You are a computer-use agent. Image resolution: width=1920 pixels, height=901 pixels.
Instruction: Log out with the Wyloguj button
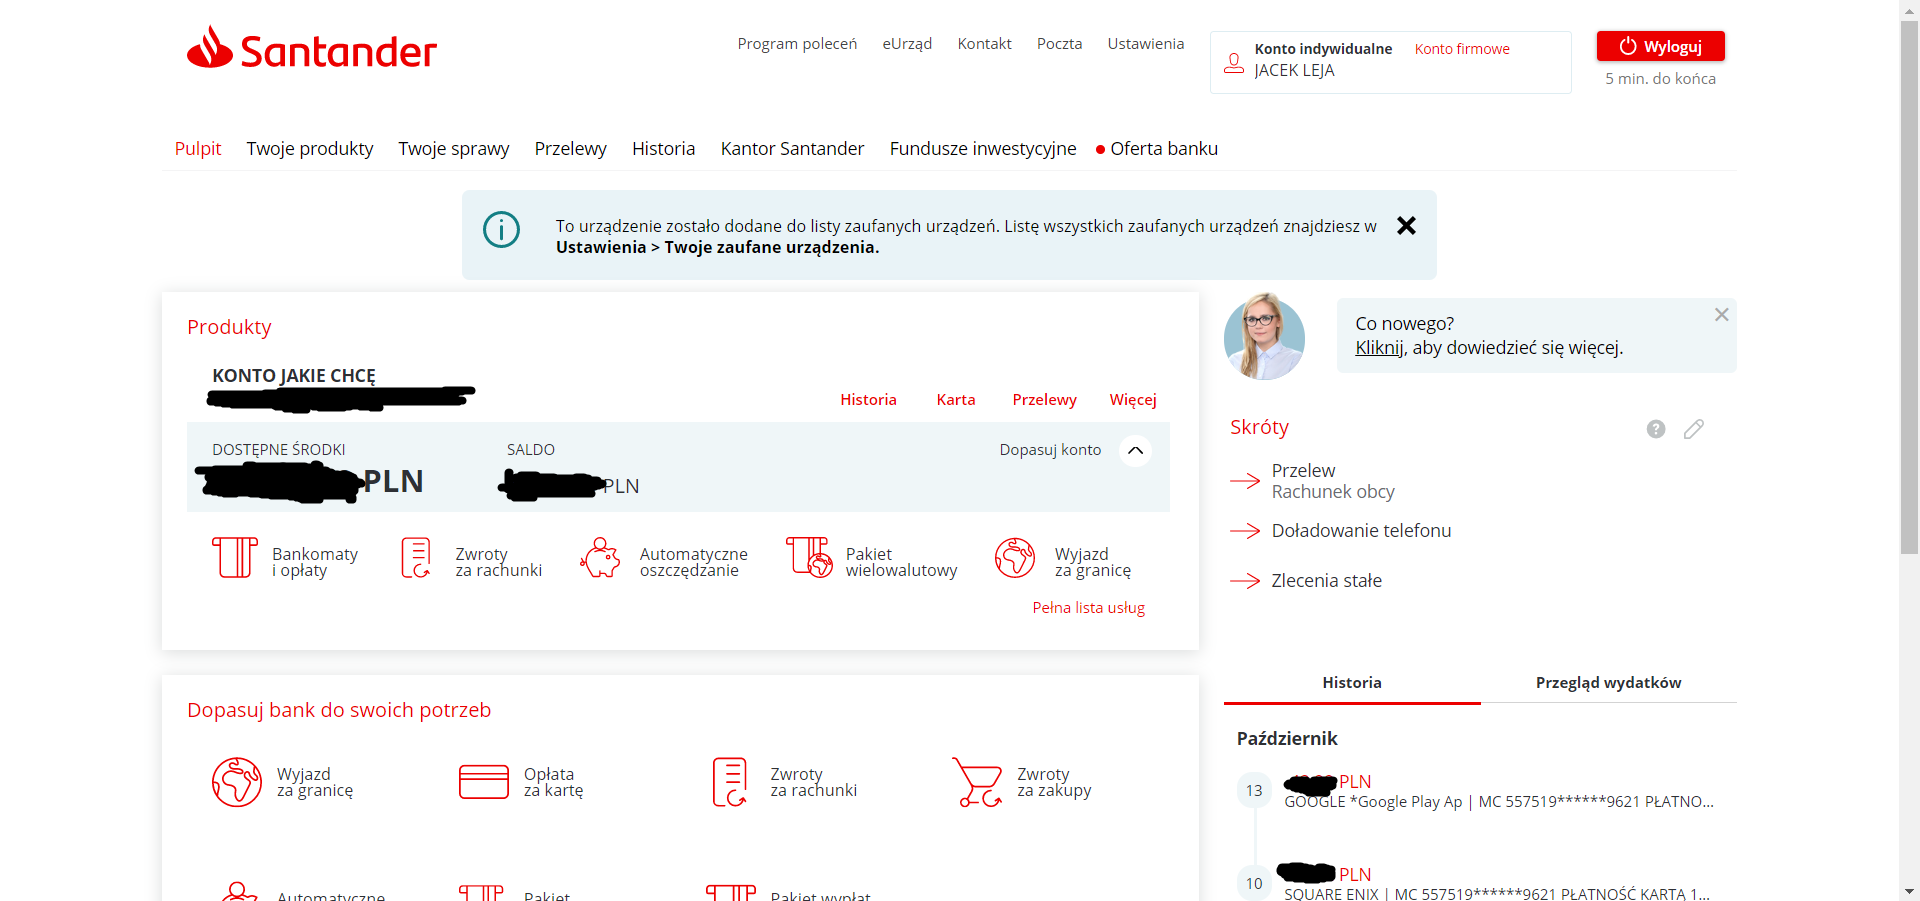pyautogui.click(x=1660, y=47)
